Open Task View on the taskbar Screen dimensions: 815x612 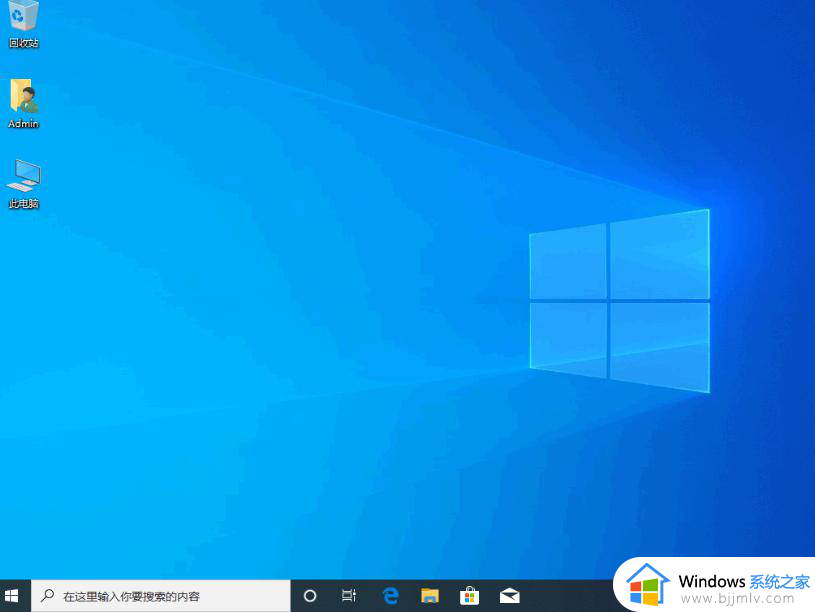coord(349,596)
